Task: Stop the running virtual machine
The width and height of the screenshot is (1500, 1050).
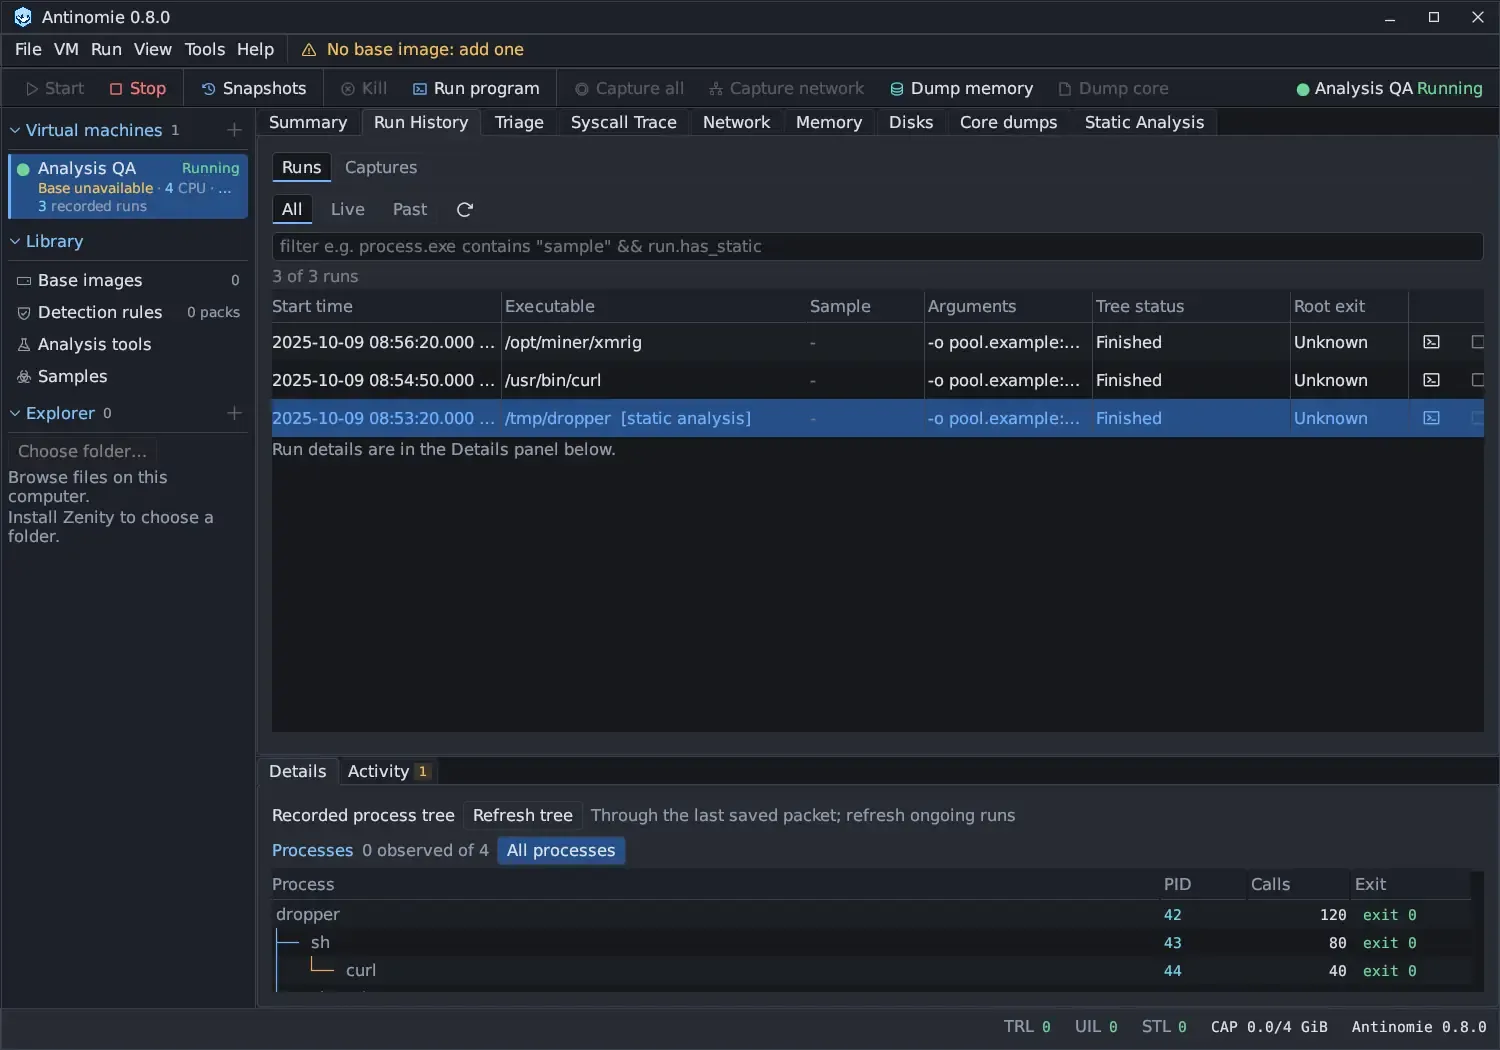Action: click(138, 88)
